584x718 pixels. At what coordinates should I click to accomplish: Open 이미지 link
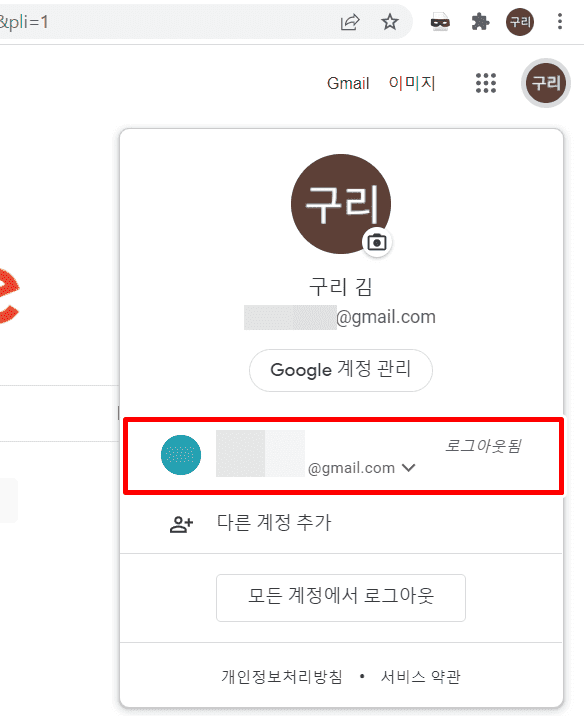[412, 83]
